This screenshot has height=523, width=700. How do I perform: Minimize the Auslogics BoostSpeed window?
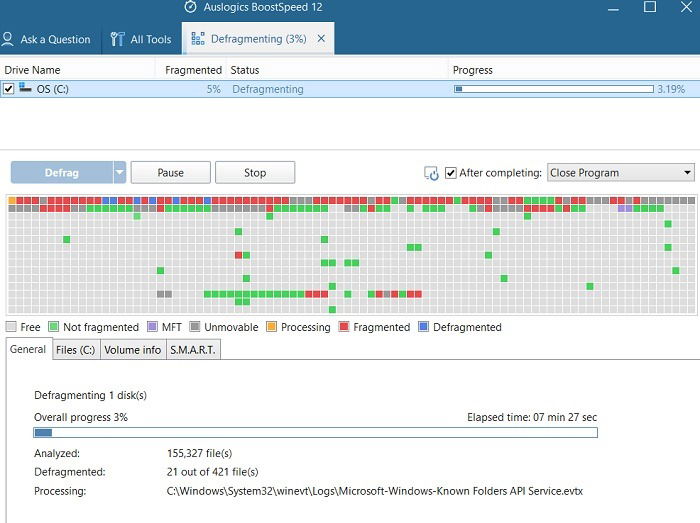point(613,8)
